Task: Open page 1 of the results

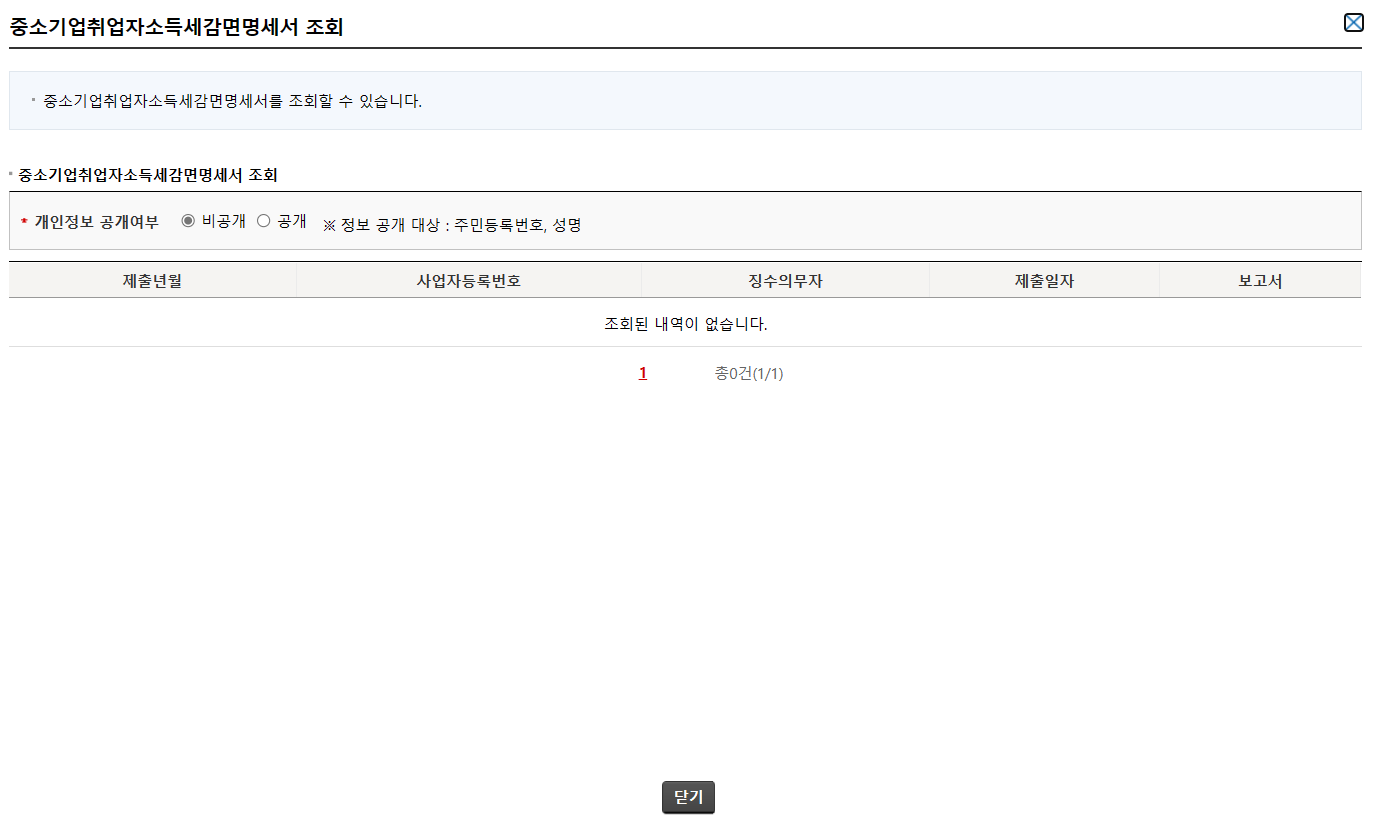Action: pyautogui.click(x=643, y=373)
